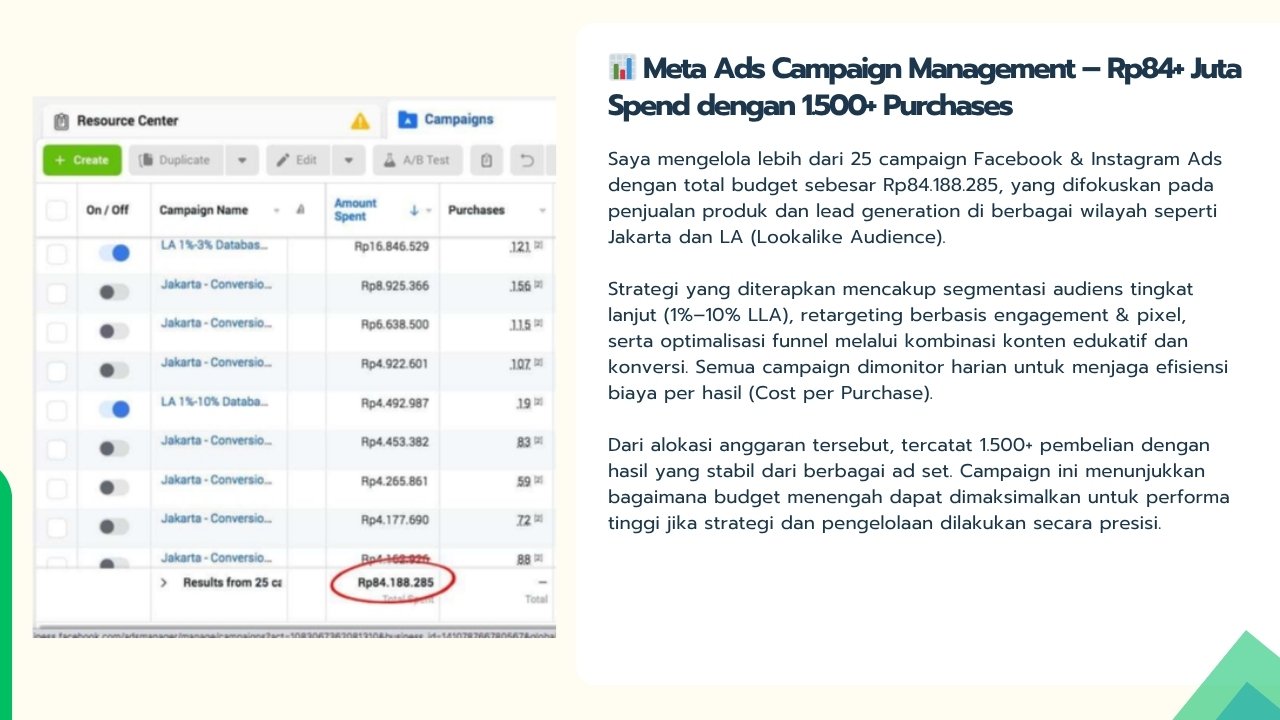Switch to the Resource Center tab

point(128,121)
